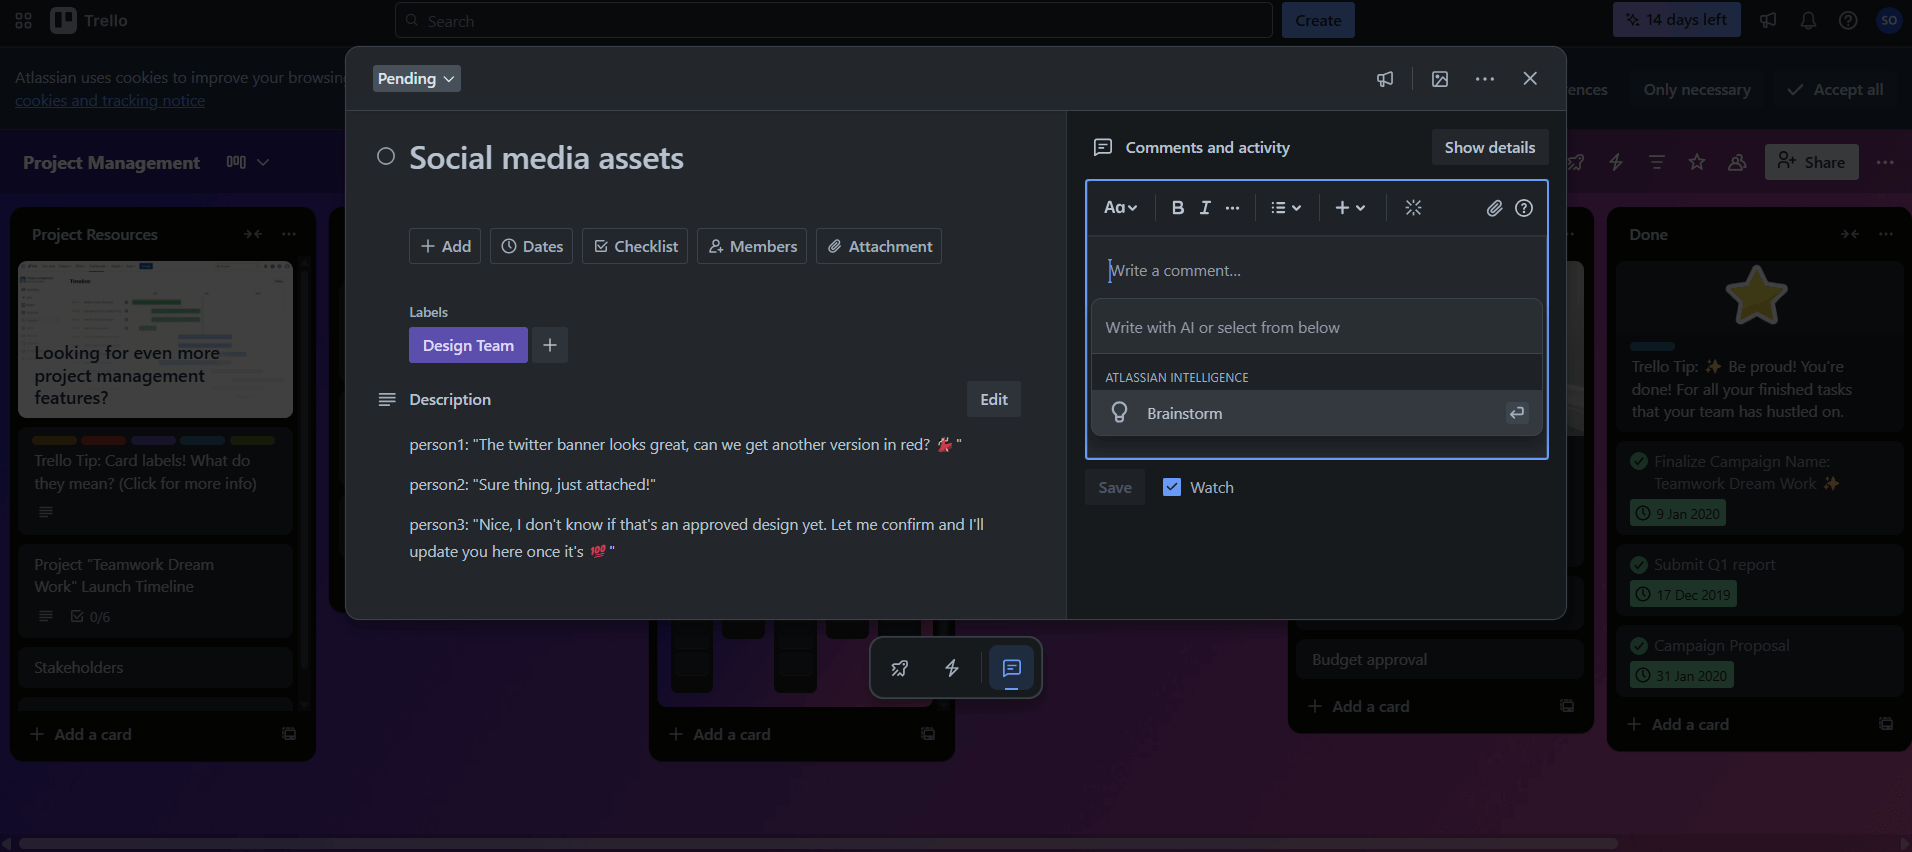Open the Pending list dropdown
This screenshot has height=852, width=1912.
(416, 79)
